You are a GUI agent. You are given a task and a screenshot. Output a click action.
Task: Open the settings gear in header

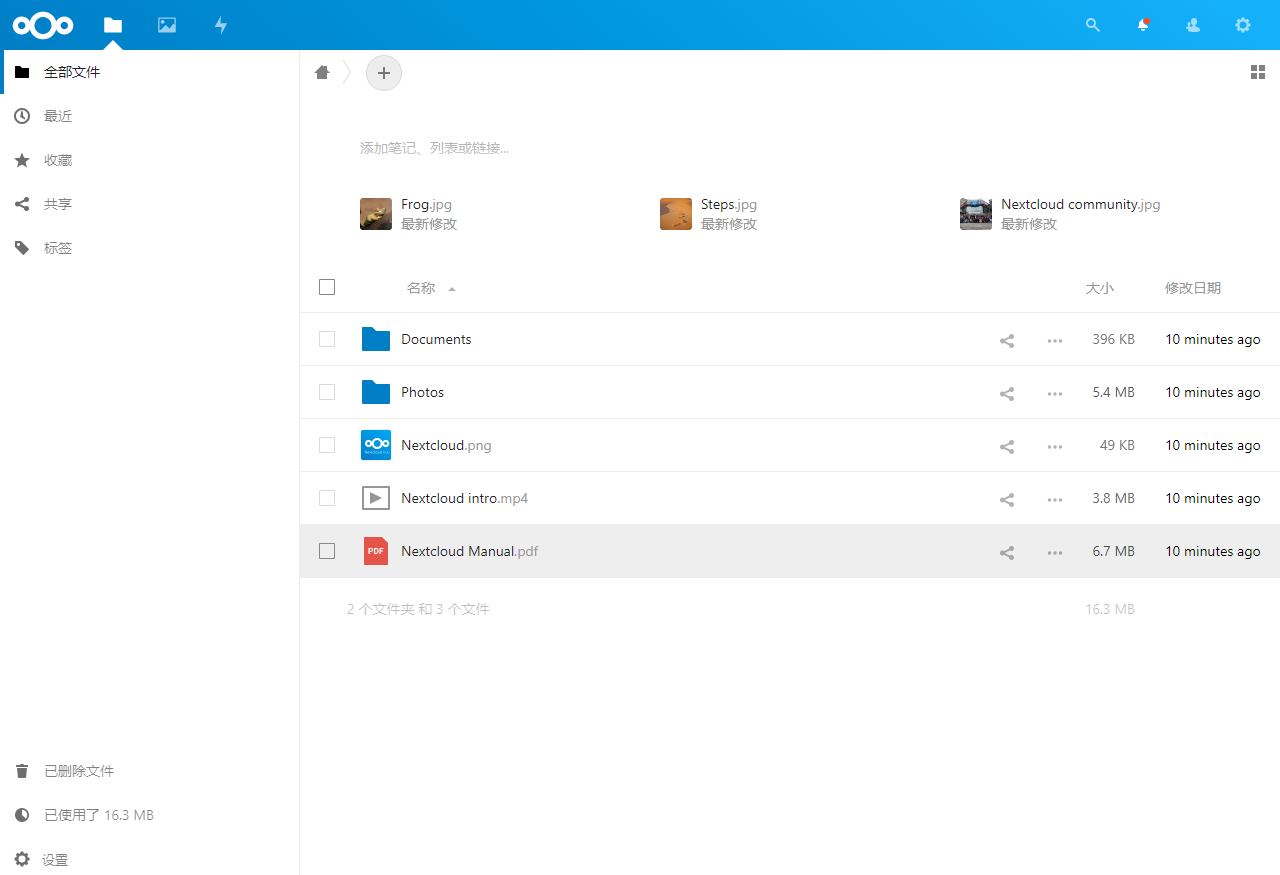click(x=1243, y=25)
